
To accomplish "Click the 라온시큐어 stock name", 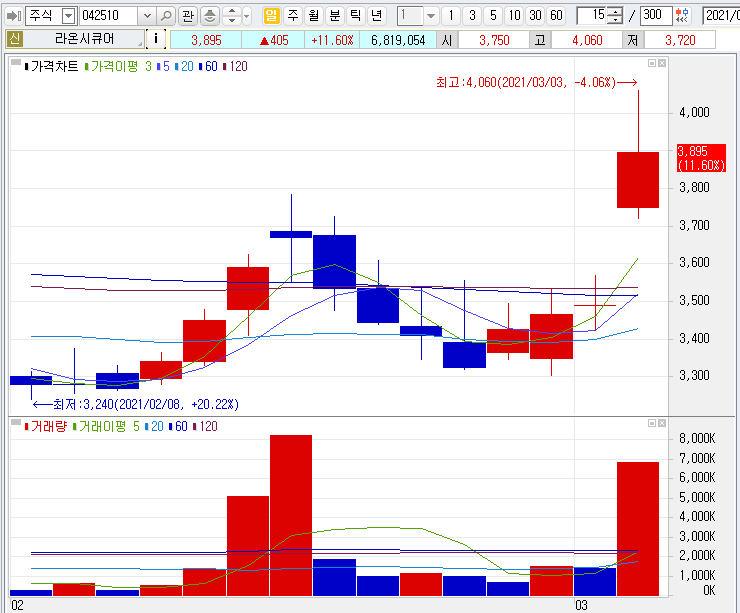I will pyautogui.click(x=84, y=39).
